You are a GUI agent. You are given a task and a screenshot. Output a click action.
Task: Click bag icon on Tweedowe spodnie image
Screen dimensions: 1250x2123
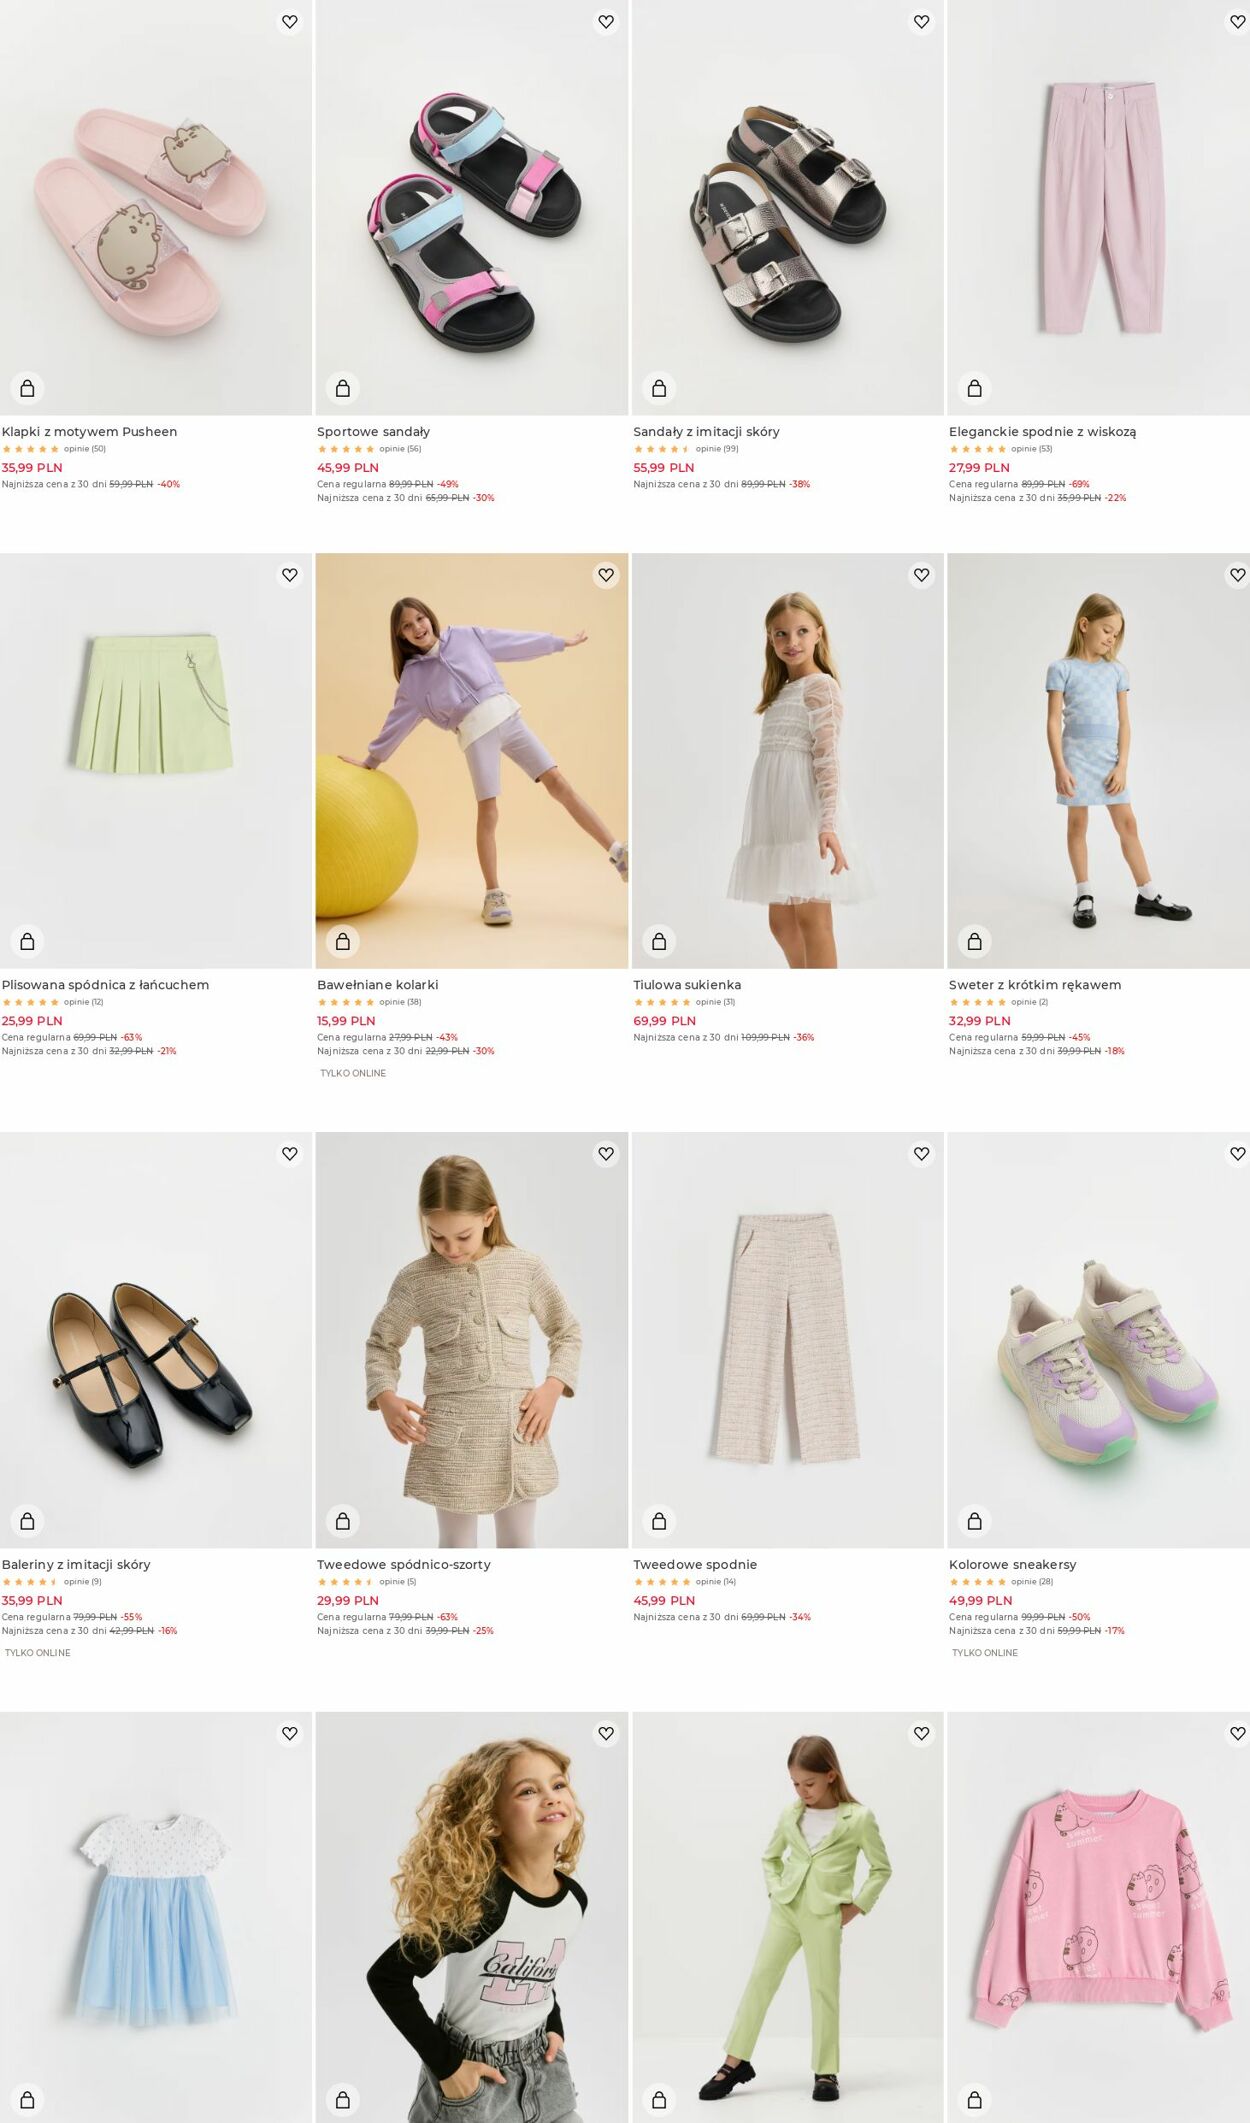(659, 1521)
